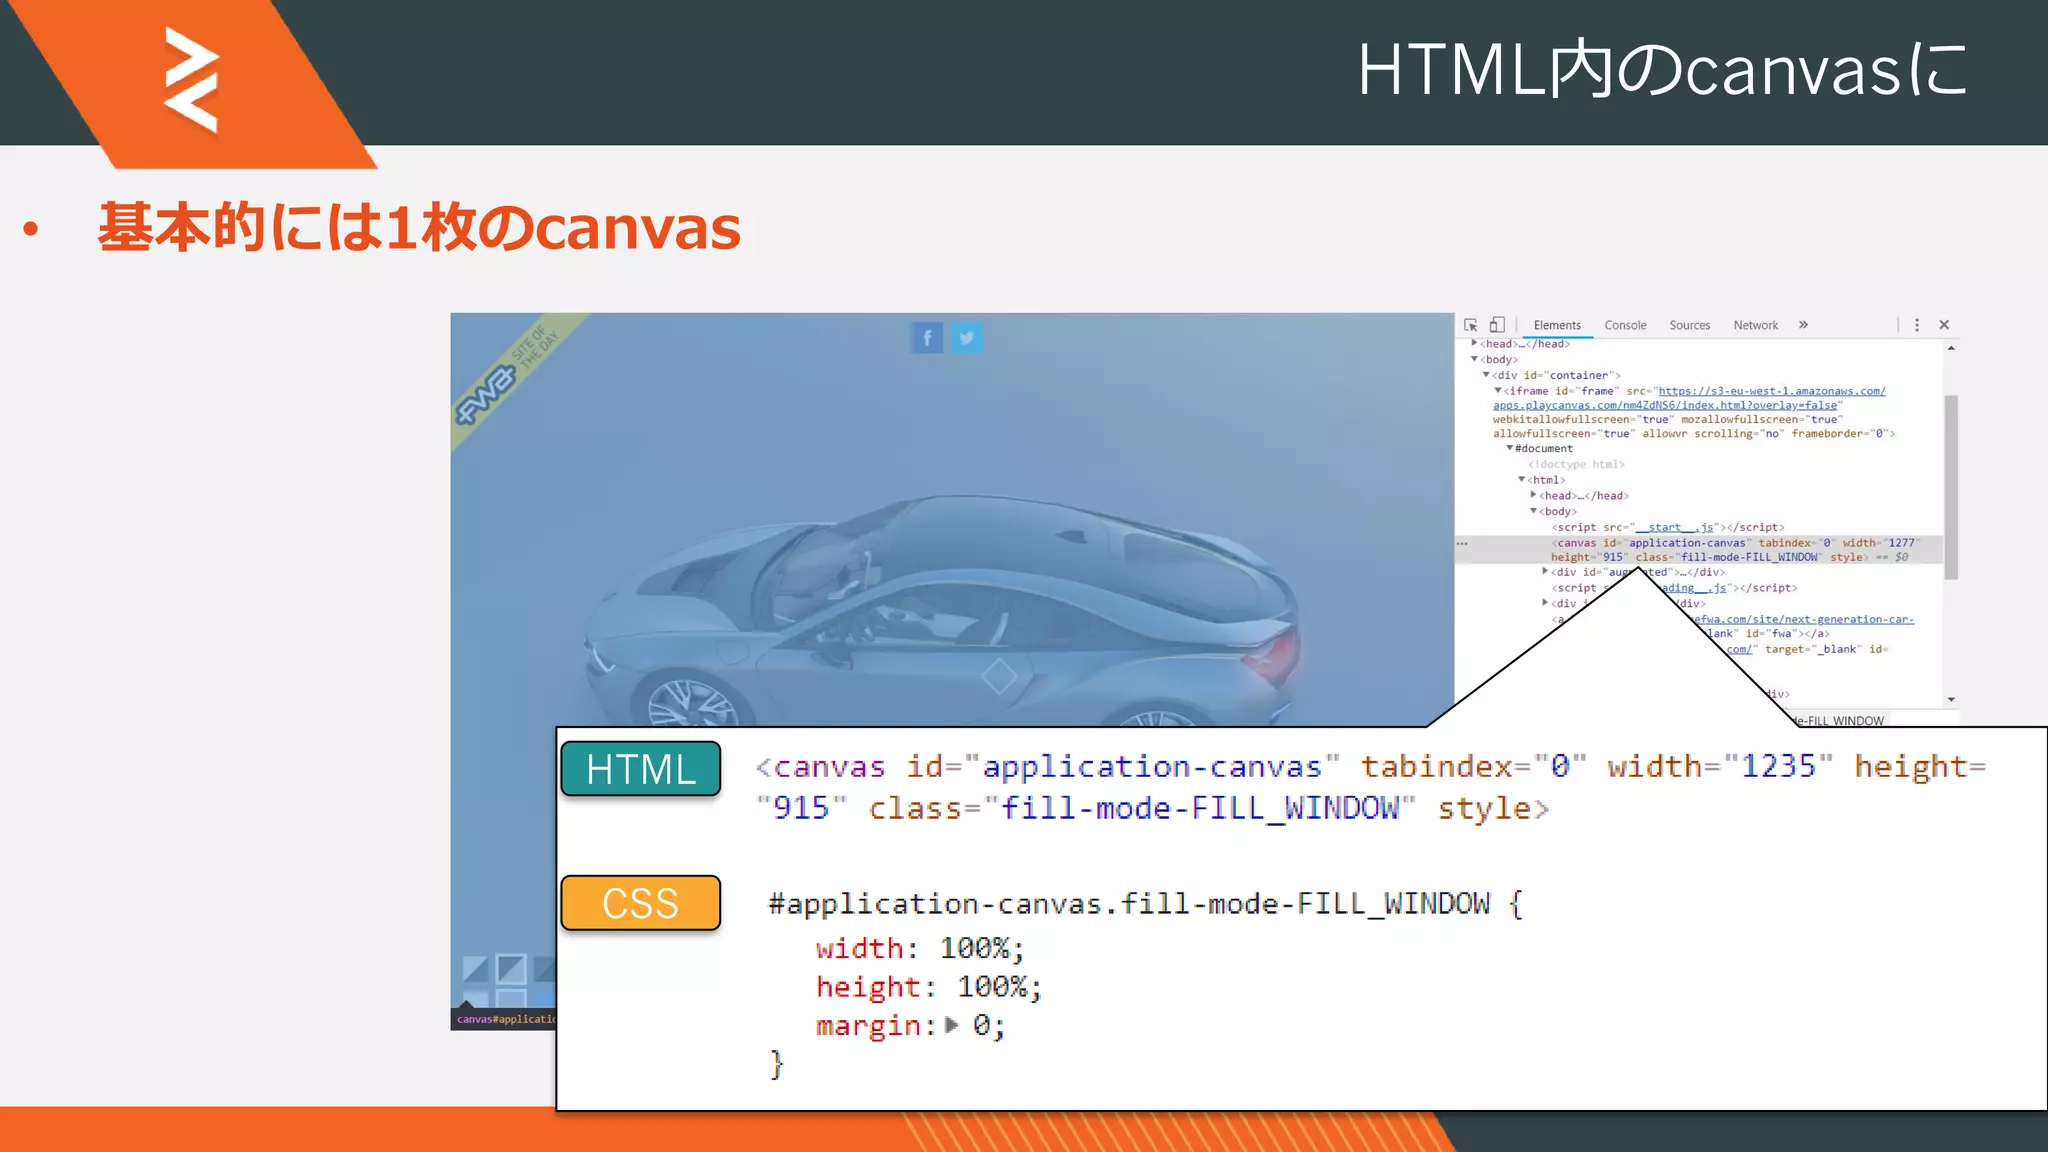Open the __start__.js script link

[x=1675, y=527]
